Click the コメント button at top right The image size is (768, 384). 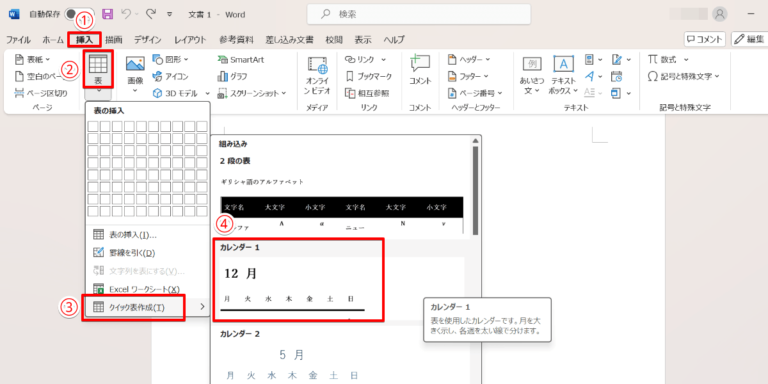705,39
